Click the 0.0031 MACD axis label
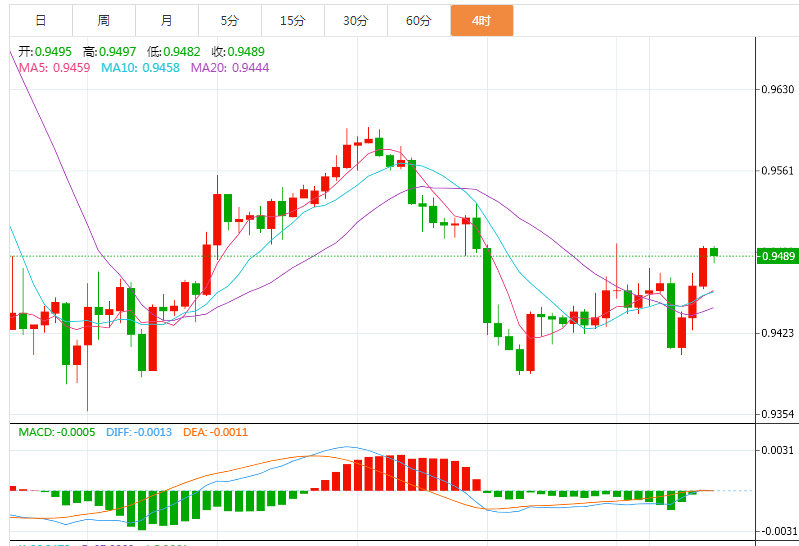This screenshot has height=546, width=799. 778,450
